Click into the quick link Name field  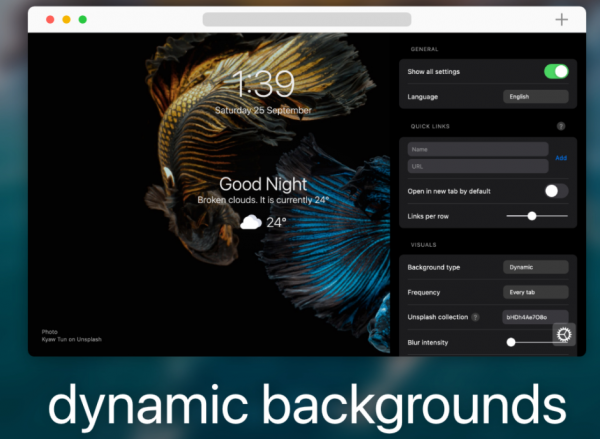[x=478, y=149]
